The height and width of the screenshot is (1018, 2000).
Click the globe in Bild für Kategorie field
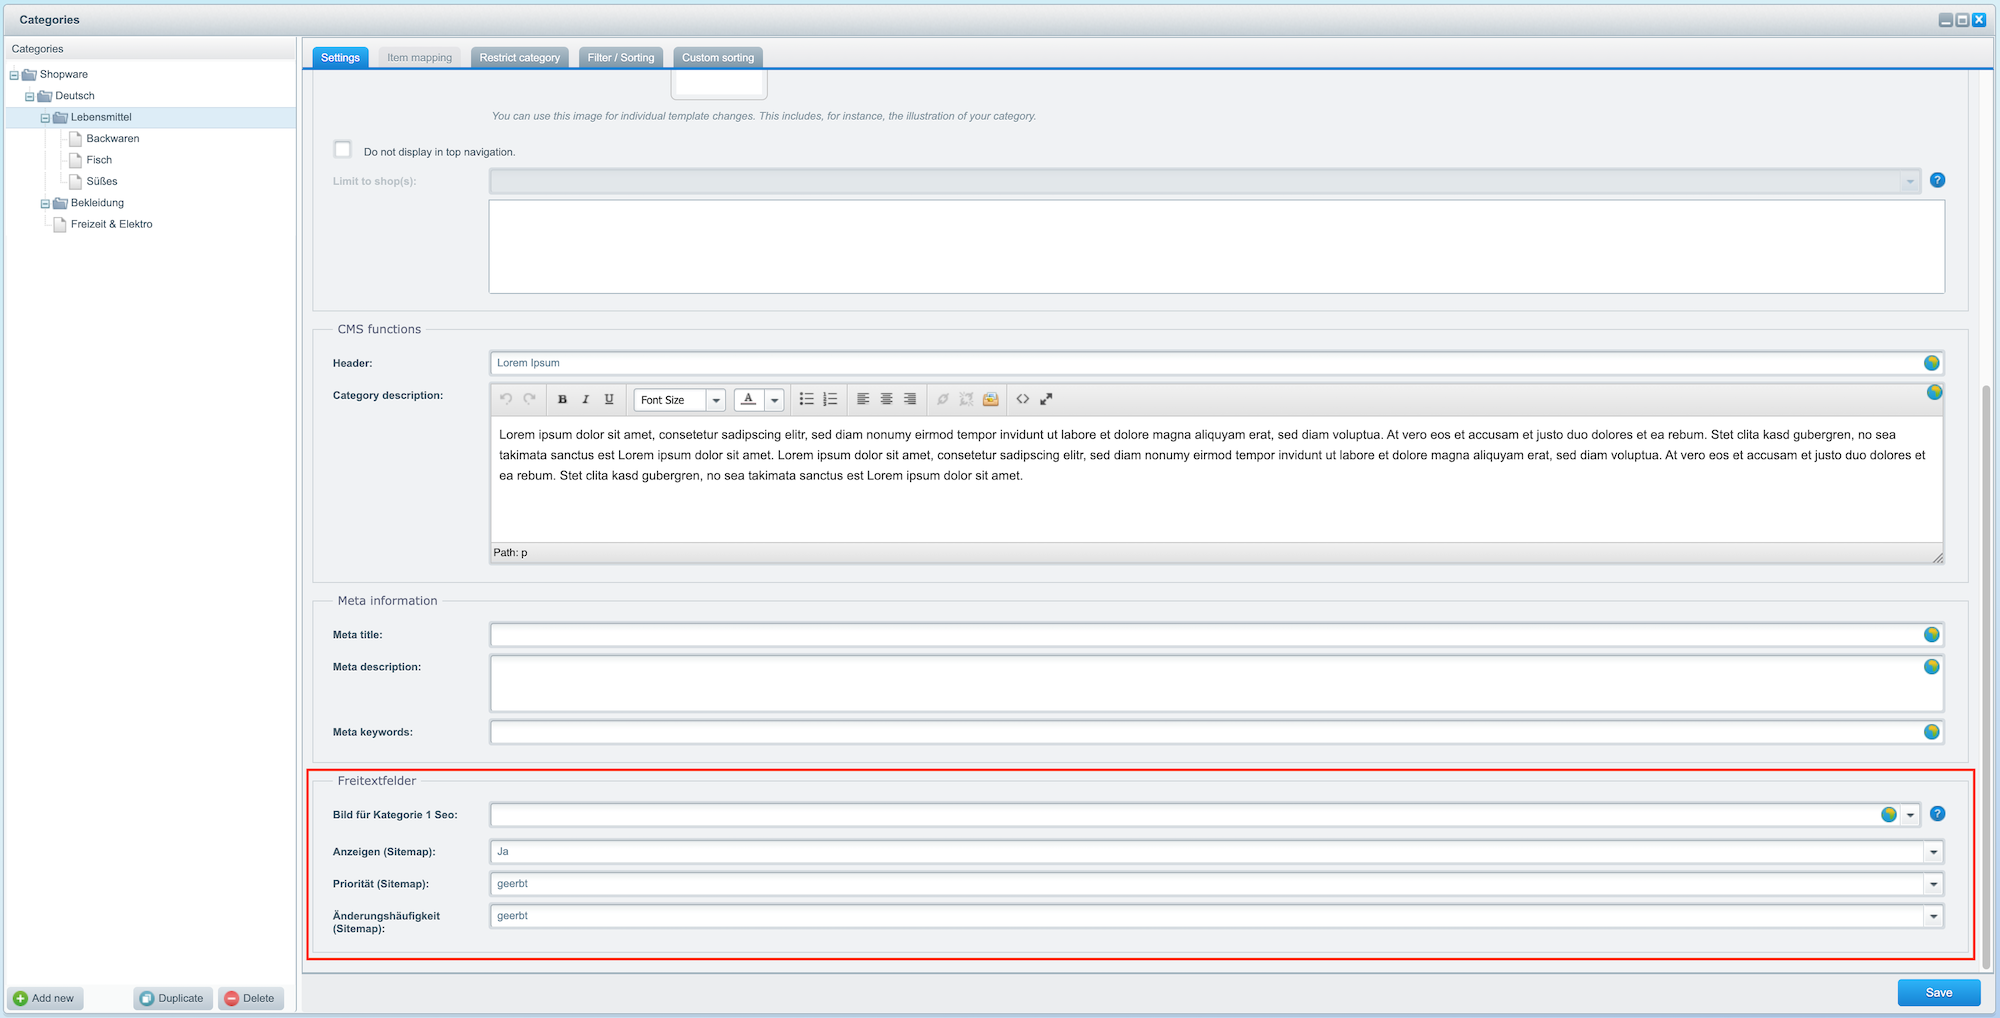point(1889,815)
